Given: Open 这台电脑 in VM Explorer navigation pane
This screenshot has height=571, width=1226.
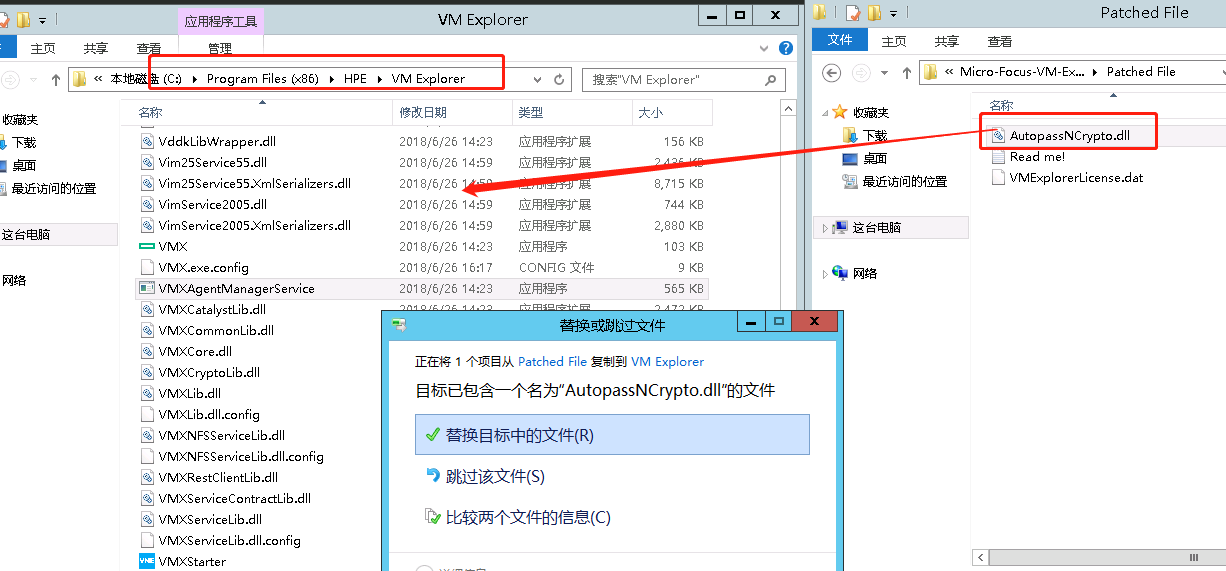Looking at the screenshot, I should click(26, 235).
